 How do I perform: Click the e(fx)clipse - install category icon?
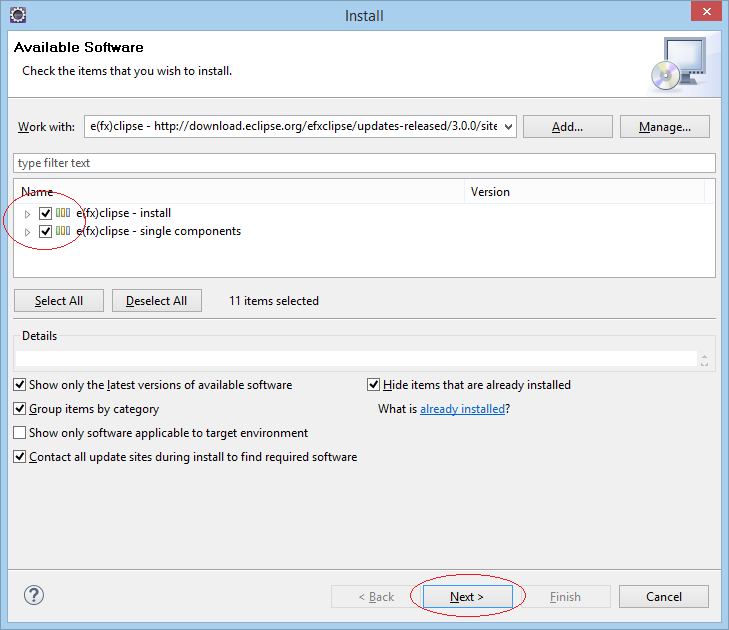(x=63, y=213)
